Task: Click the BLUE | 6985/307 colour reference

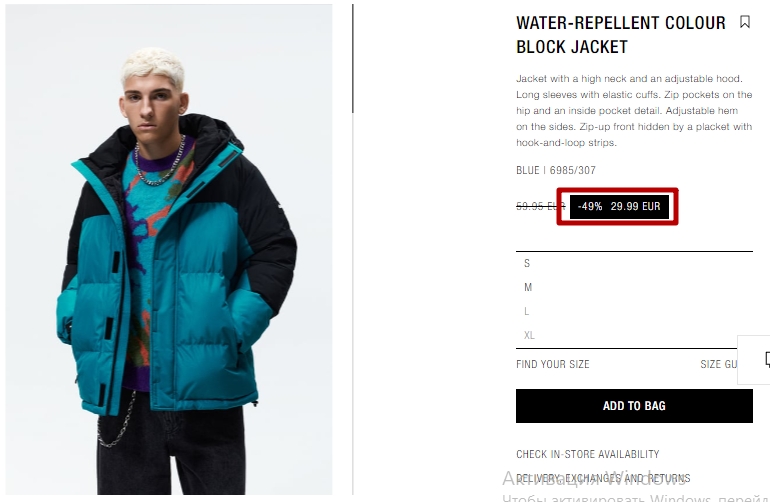Action: (555, 170)
